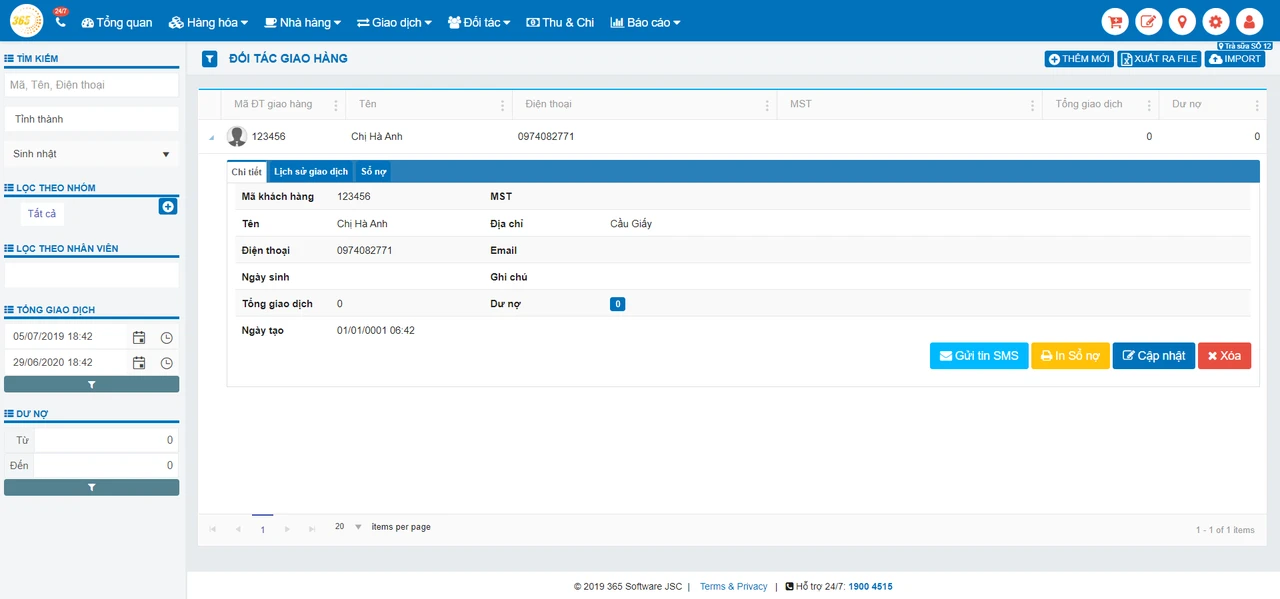Click the blue Dư nợ 0 badge
This screenshot has width=1280, height=599.
pos(617,304)
